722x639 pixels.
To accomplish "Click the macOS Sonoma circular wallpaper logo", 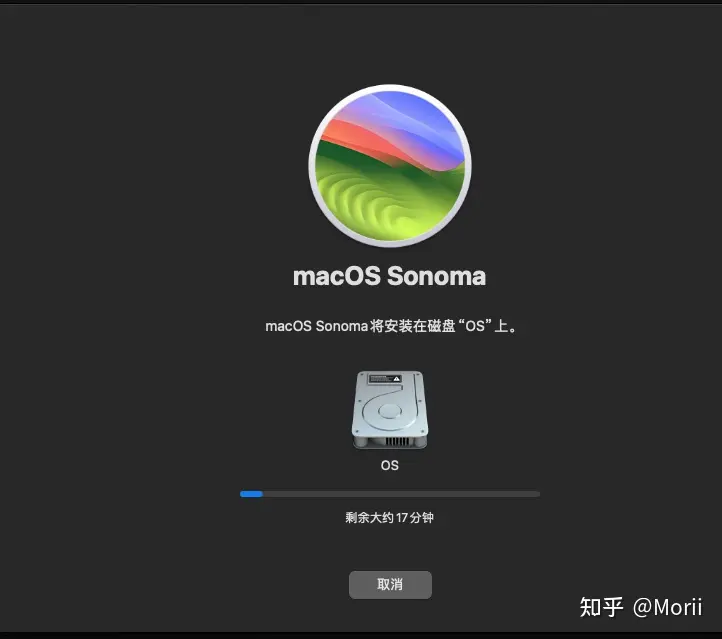I will pyautogui.click(x=390, y=166).
